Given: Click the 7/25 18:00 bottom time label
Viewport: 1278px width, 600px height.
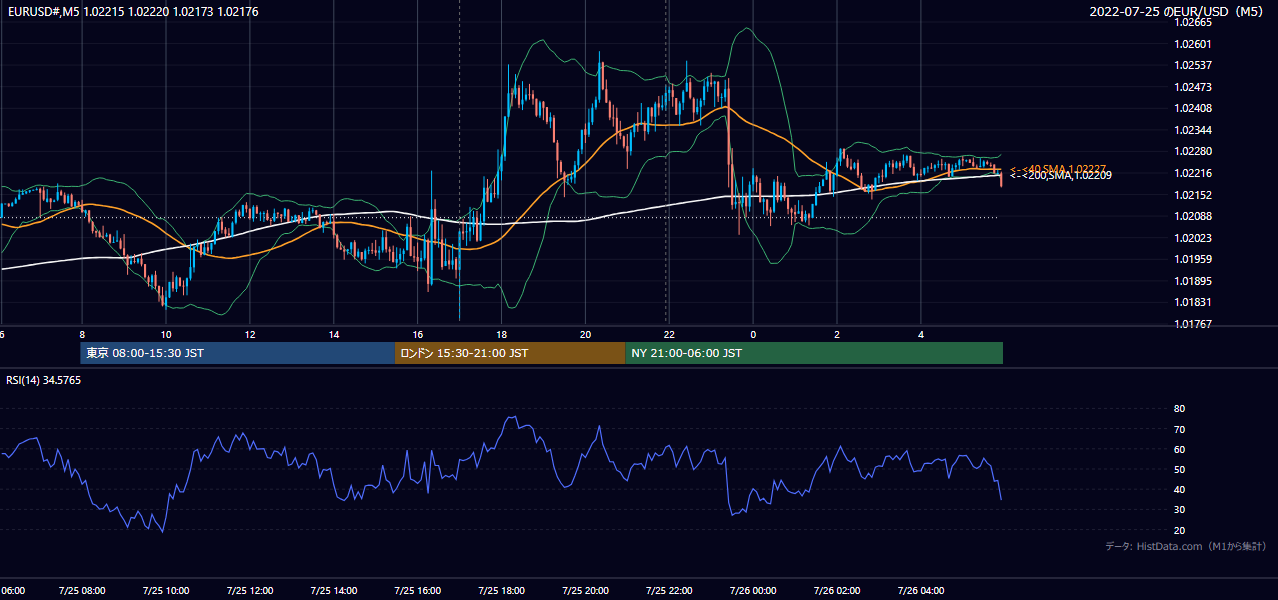Looking at the screenshot, I should pyautogui.click(x=502, y=590).
